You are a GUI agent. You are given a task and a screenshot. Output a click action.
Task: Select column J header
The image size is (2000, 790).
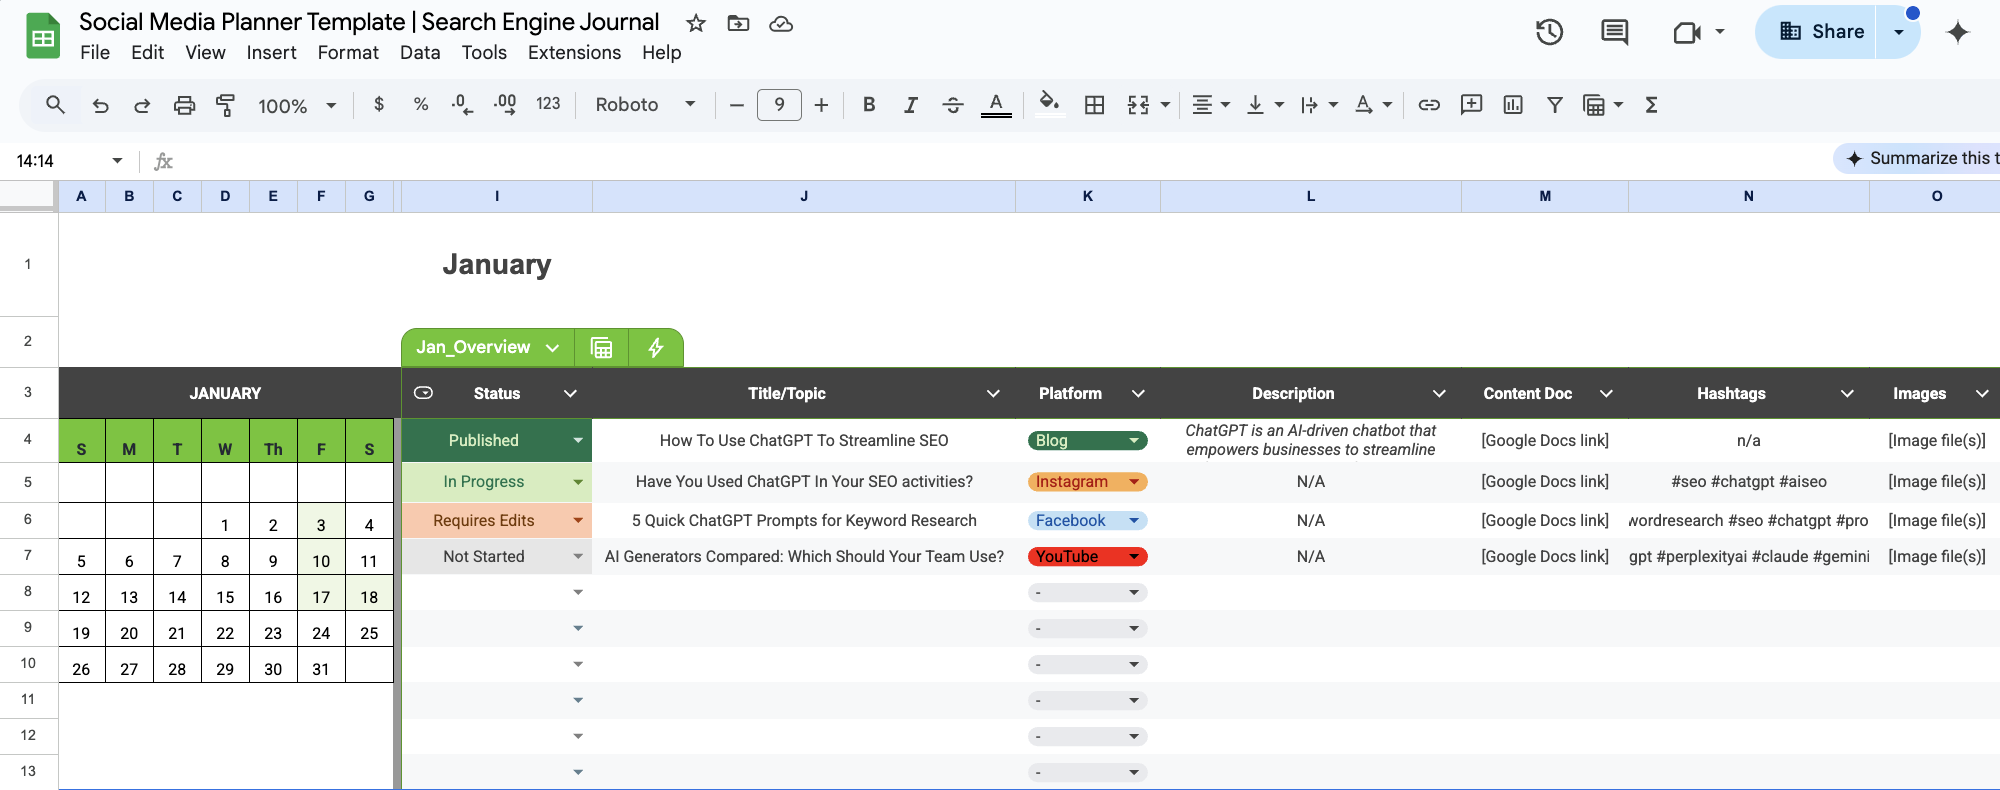804,196
